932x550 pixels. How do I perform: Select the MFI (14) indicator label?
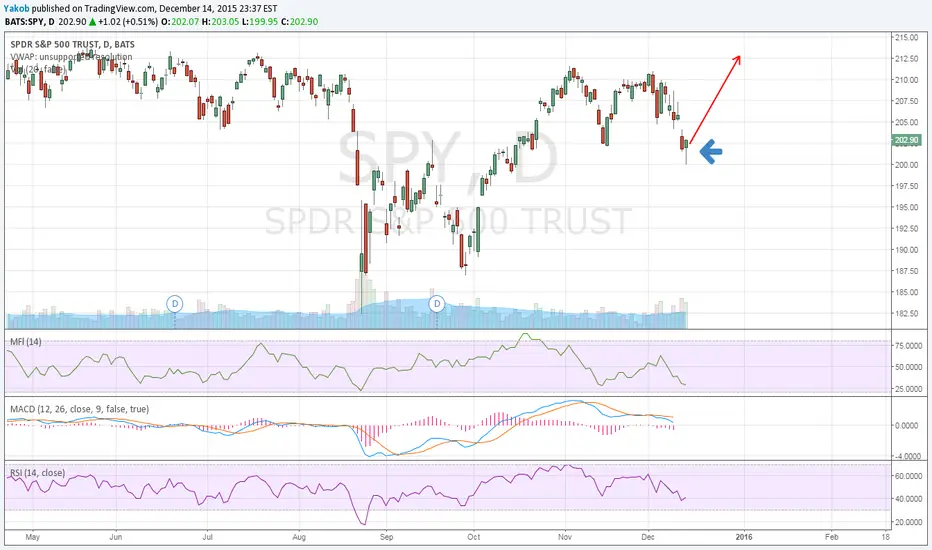pos(26,341)
